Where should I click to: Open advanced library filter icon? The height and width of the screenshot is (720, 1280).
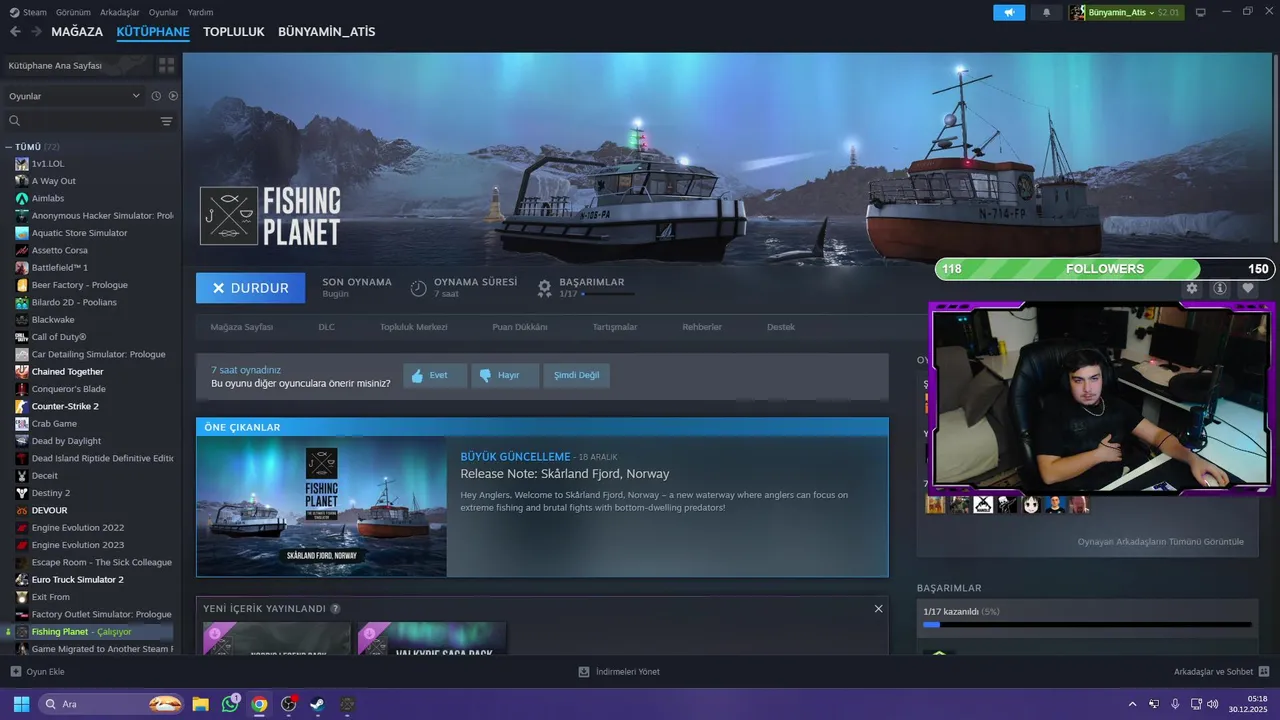(166, 121)
